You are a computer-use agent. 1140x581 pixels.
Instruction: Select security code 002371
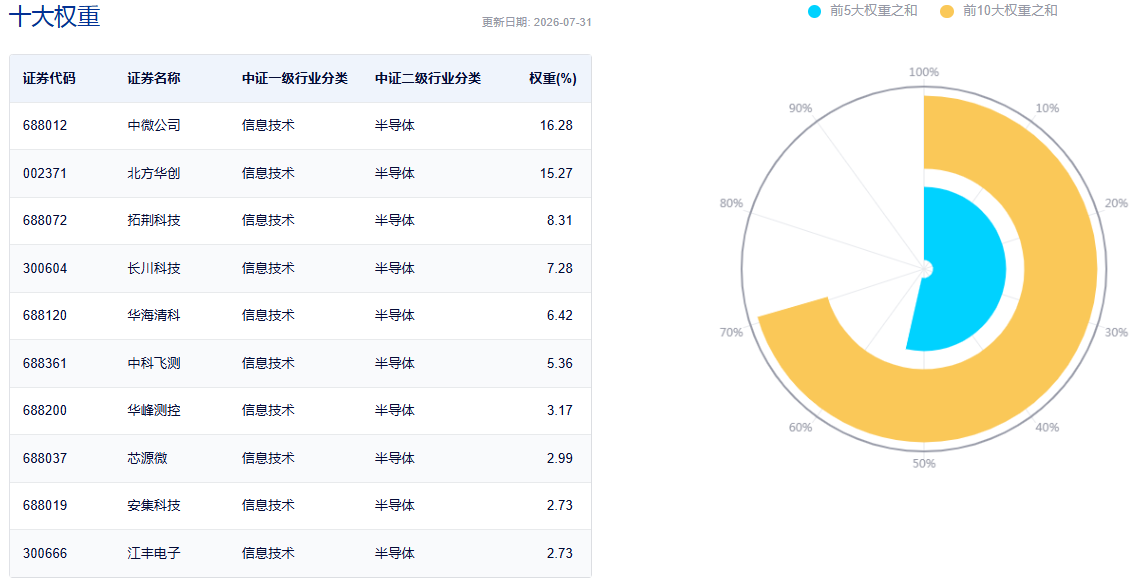pyautogui.click(x=45, y=173)
